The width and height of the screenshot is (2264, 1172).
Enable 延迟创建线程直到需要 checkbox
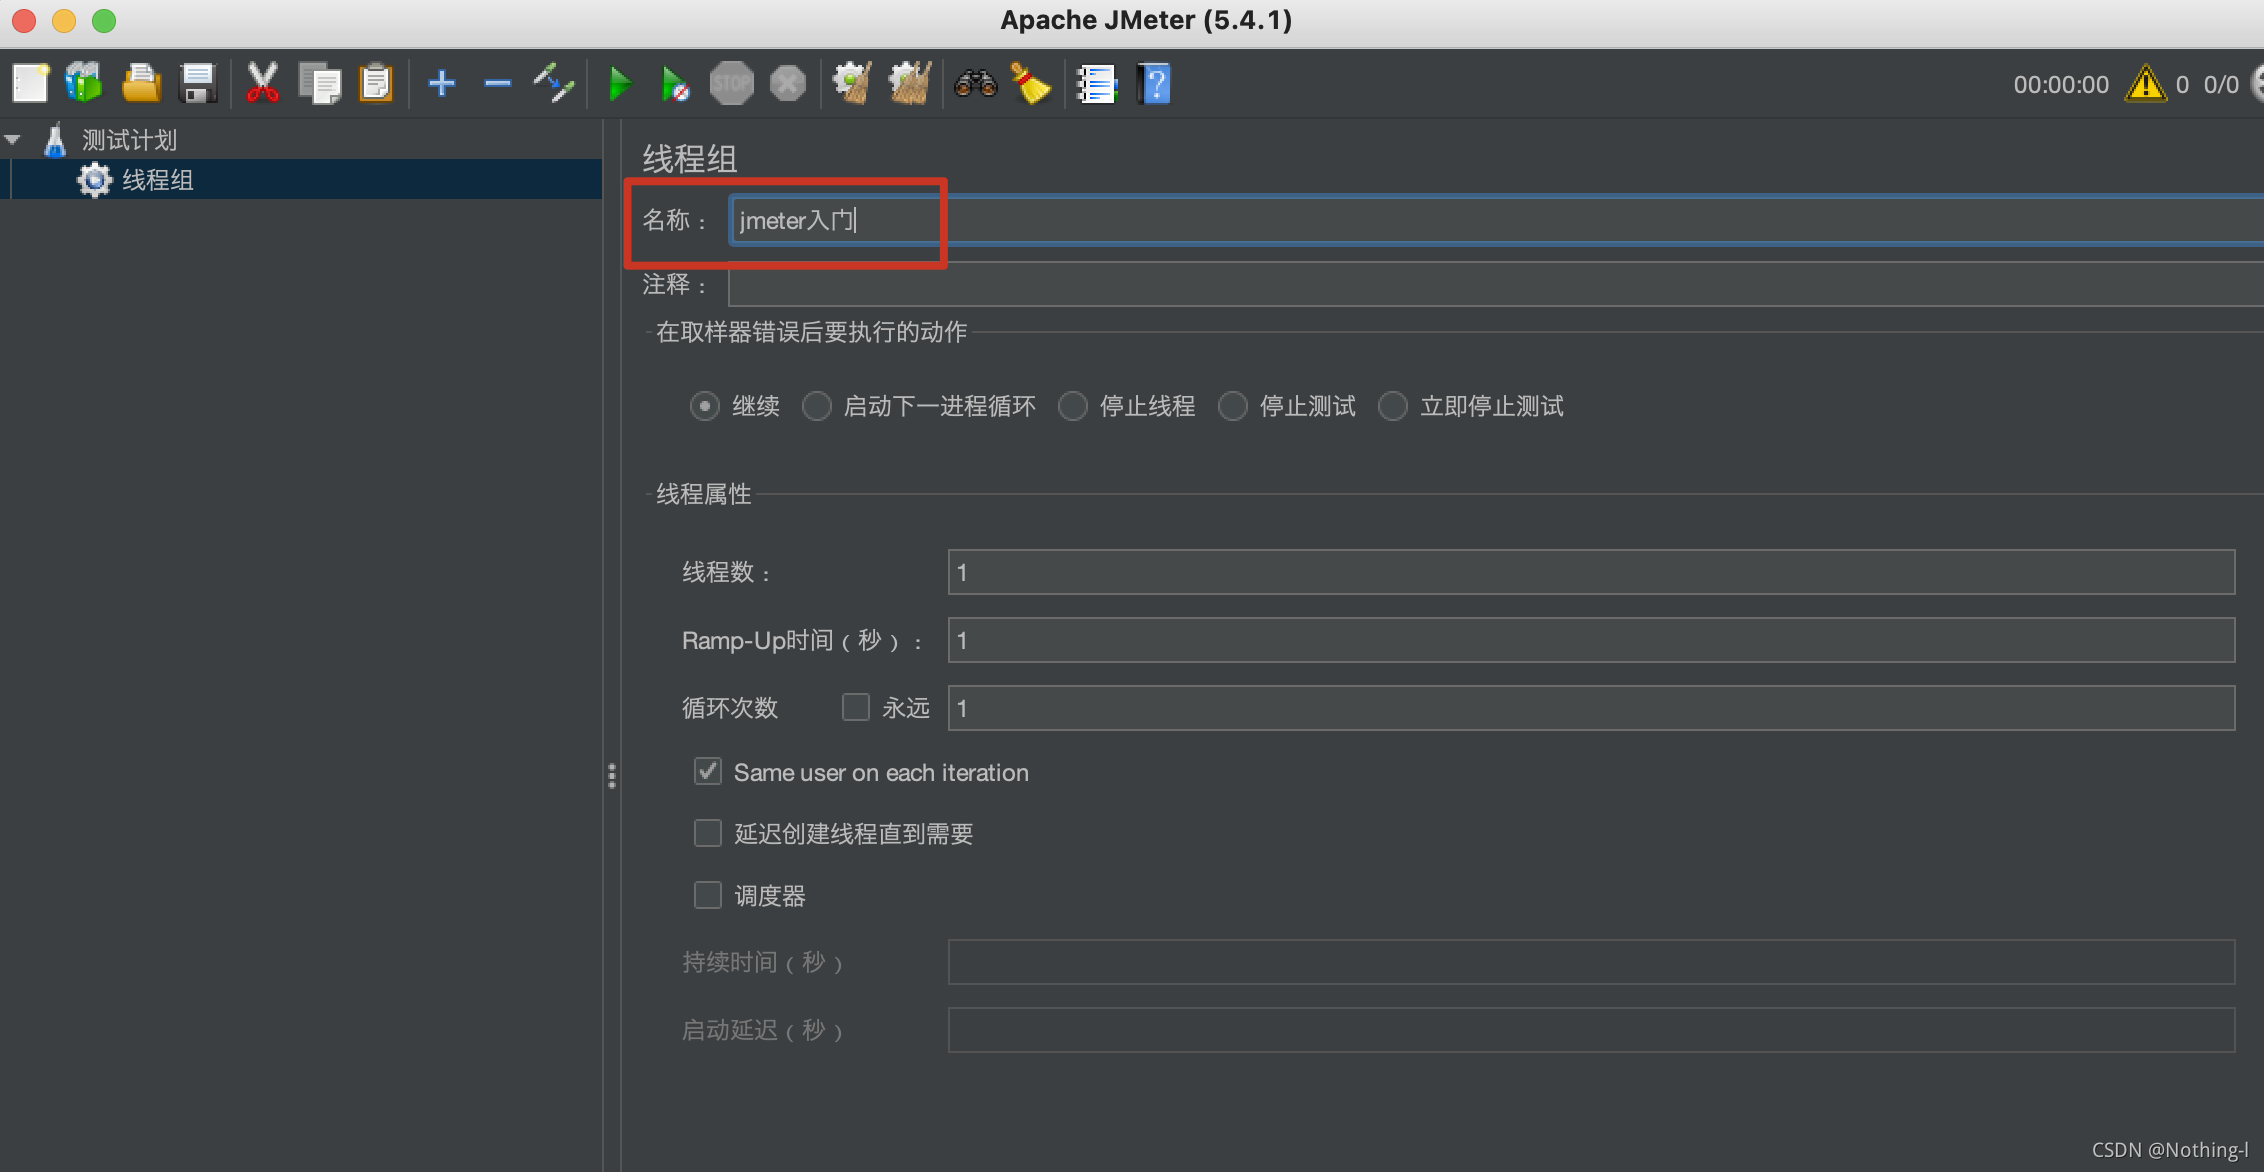pyautogui.click(x=704, y=834)
